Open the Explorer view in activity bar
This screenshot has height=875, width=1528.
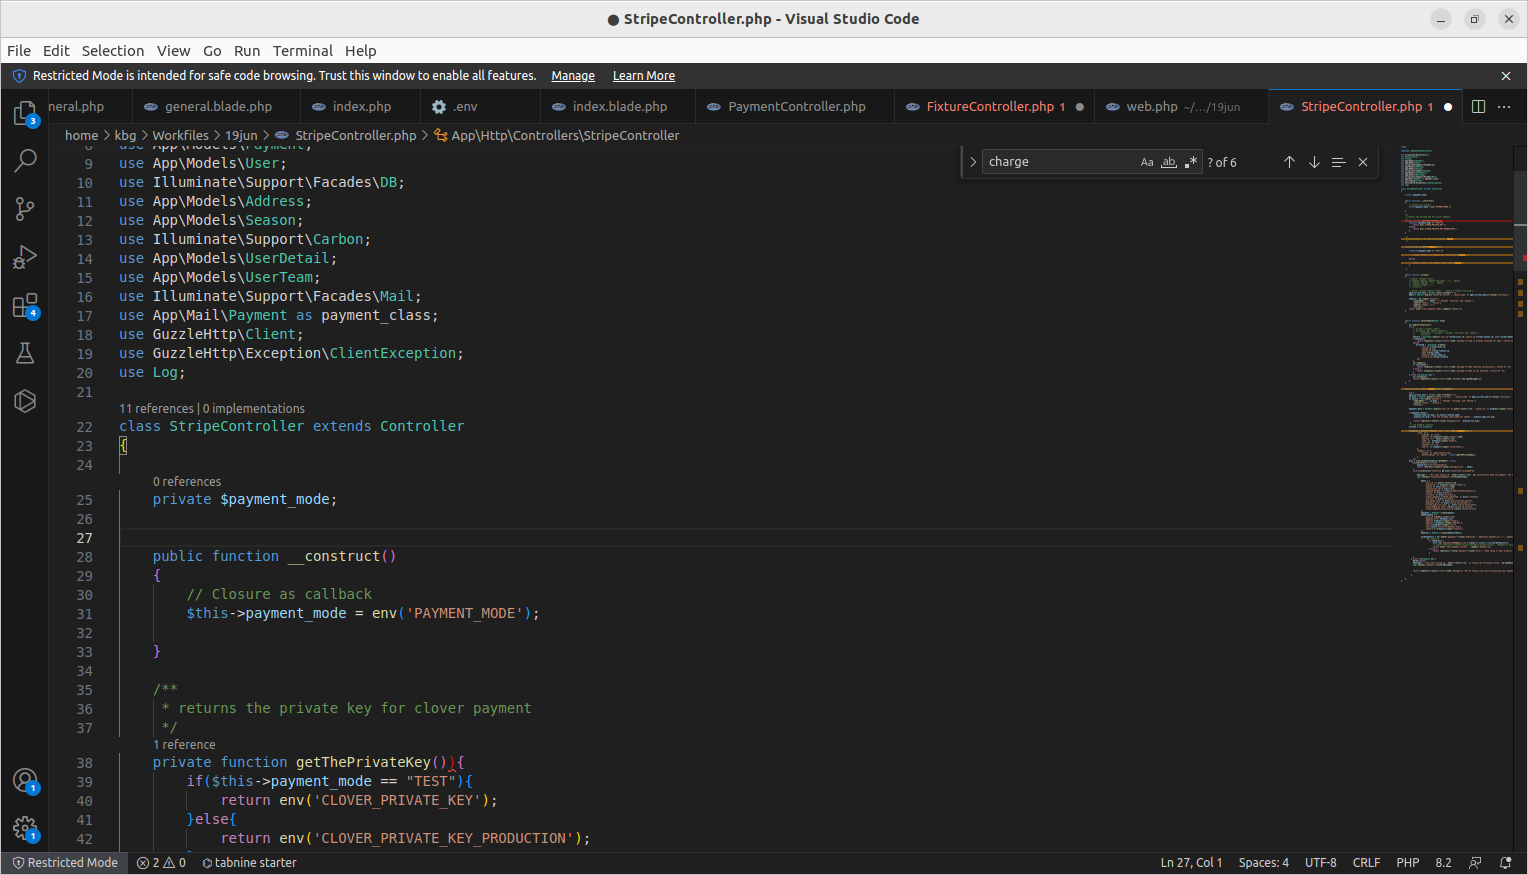pyautogui.click(x=25, y=113)
